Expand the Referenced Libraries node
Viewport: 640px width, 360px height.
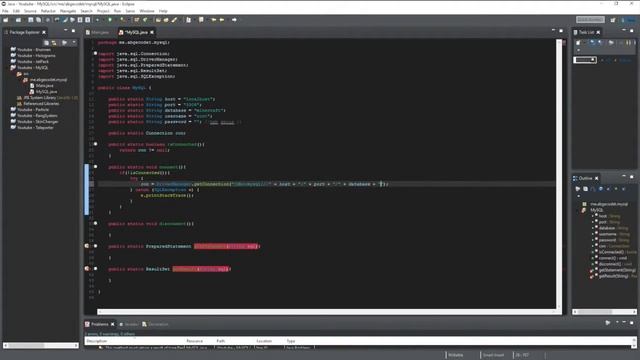pyautogui.click(x=41, y=104)
